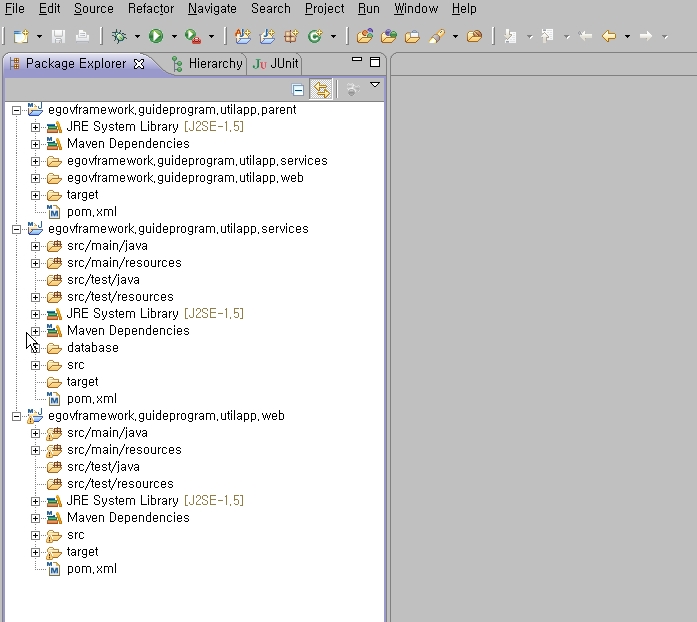Close the Package Explorer tab
The width and height of the screenshot is (697, 622).
coord(139,63)
